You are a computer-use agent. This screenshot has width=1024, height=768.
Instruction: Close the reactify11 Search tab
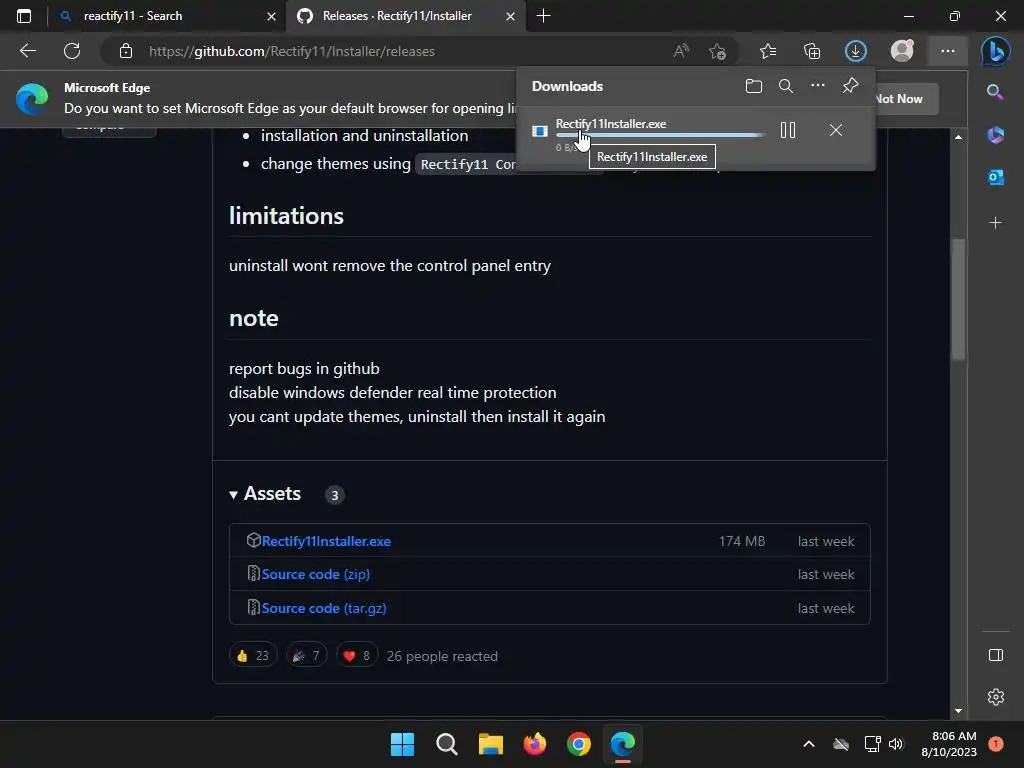point(271,16)
